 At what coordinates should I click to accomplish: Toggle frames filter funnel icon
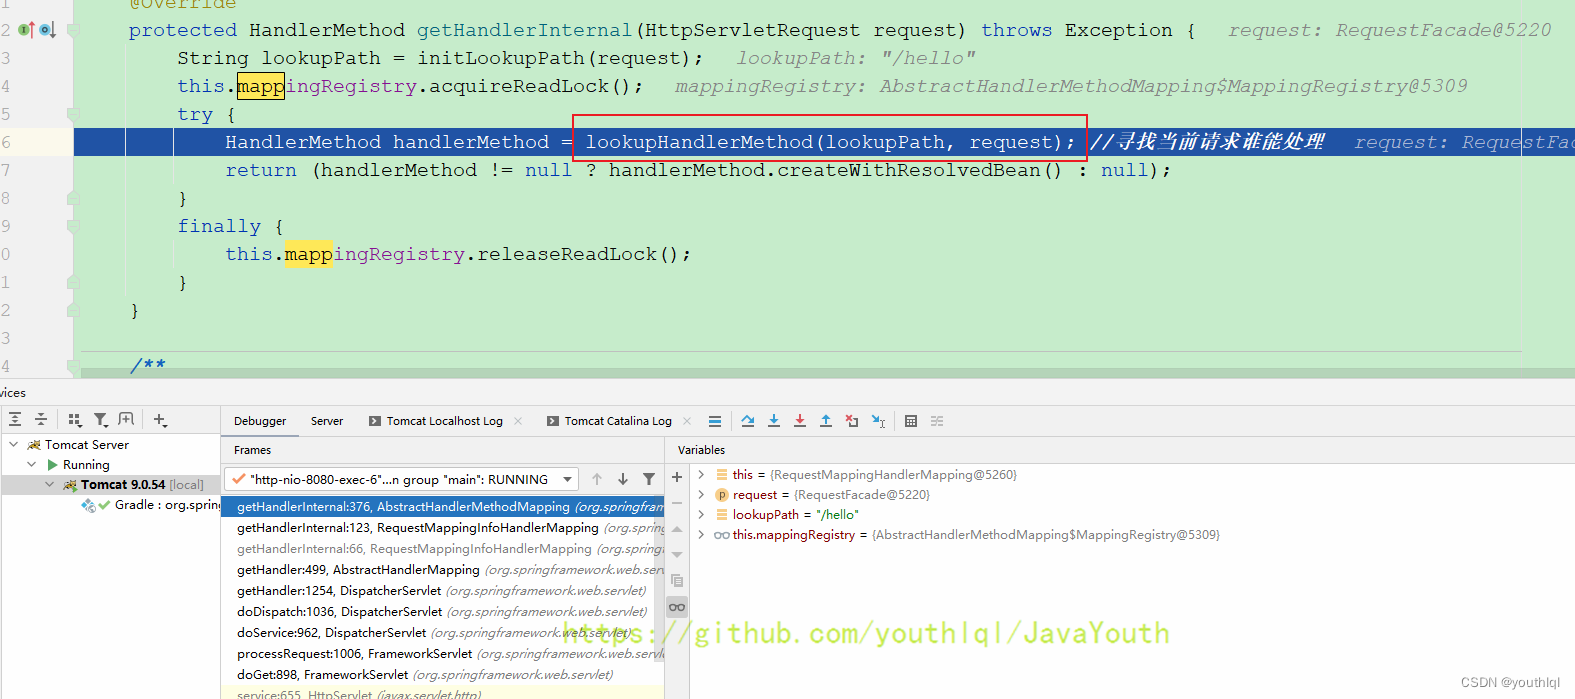(649, 479)
